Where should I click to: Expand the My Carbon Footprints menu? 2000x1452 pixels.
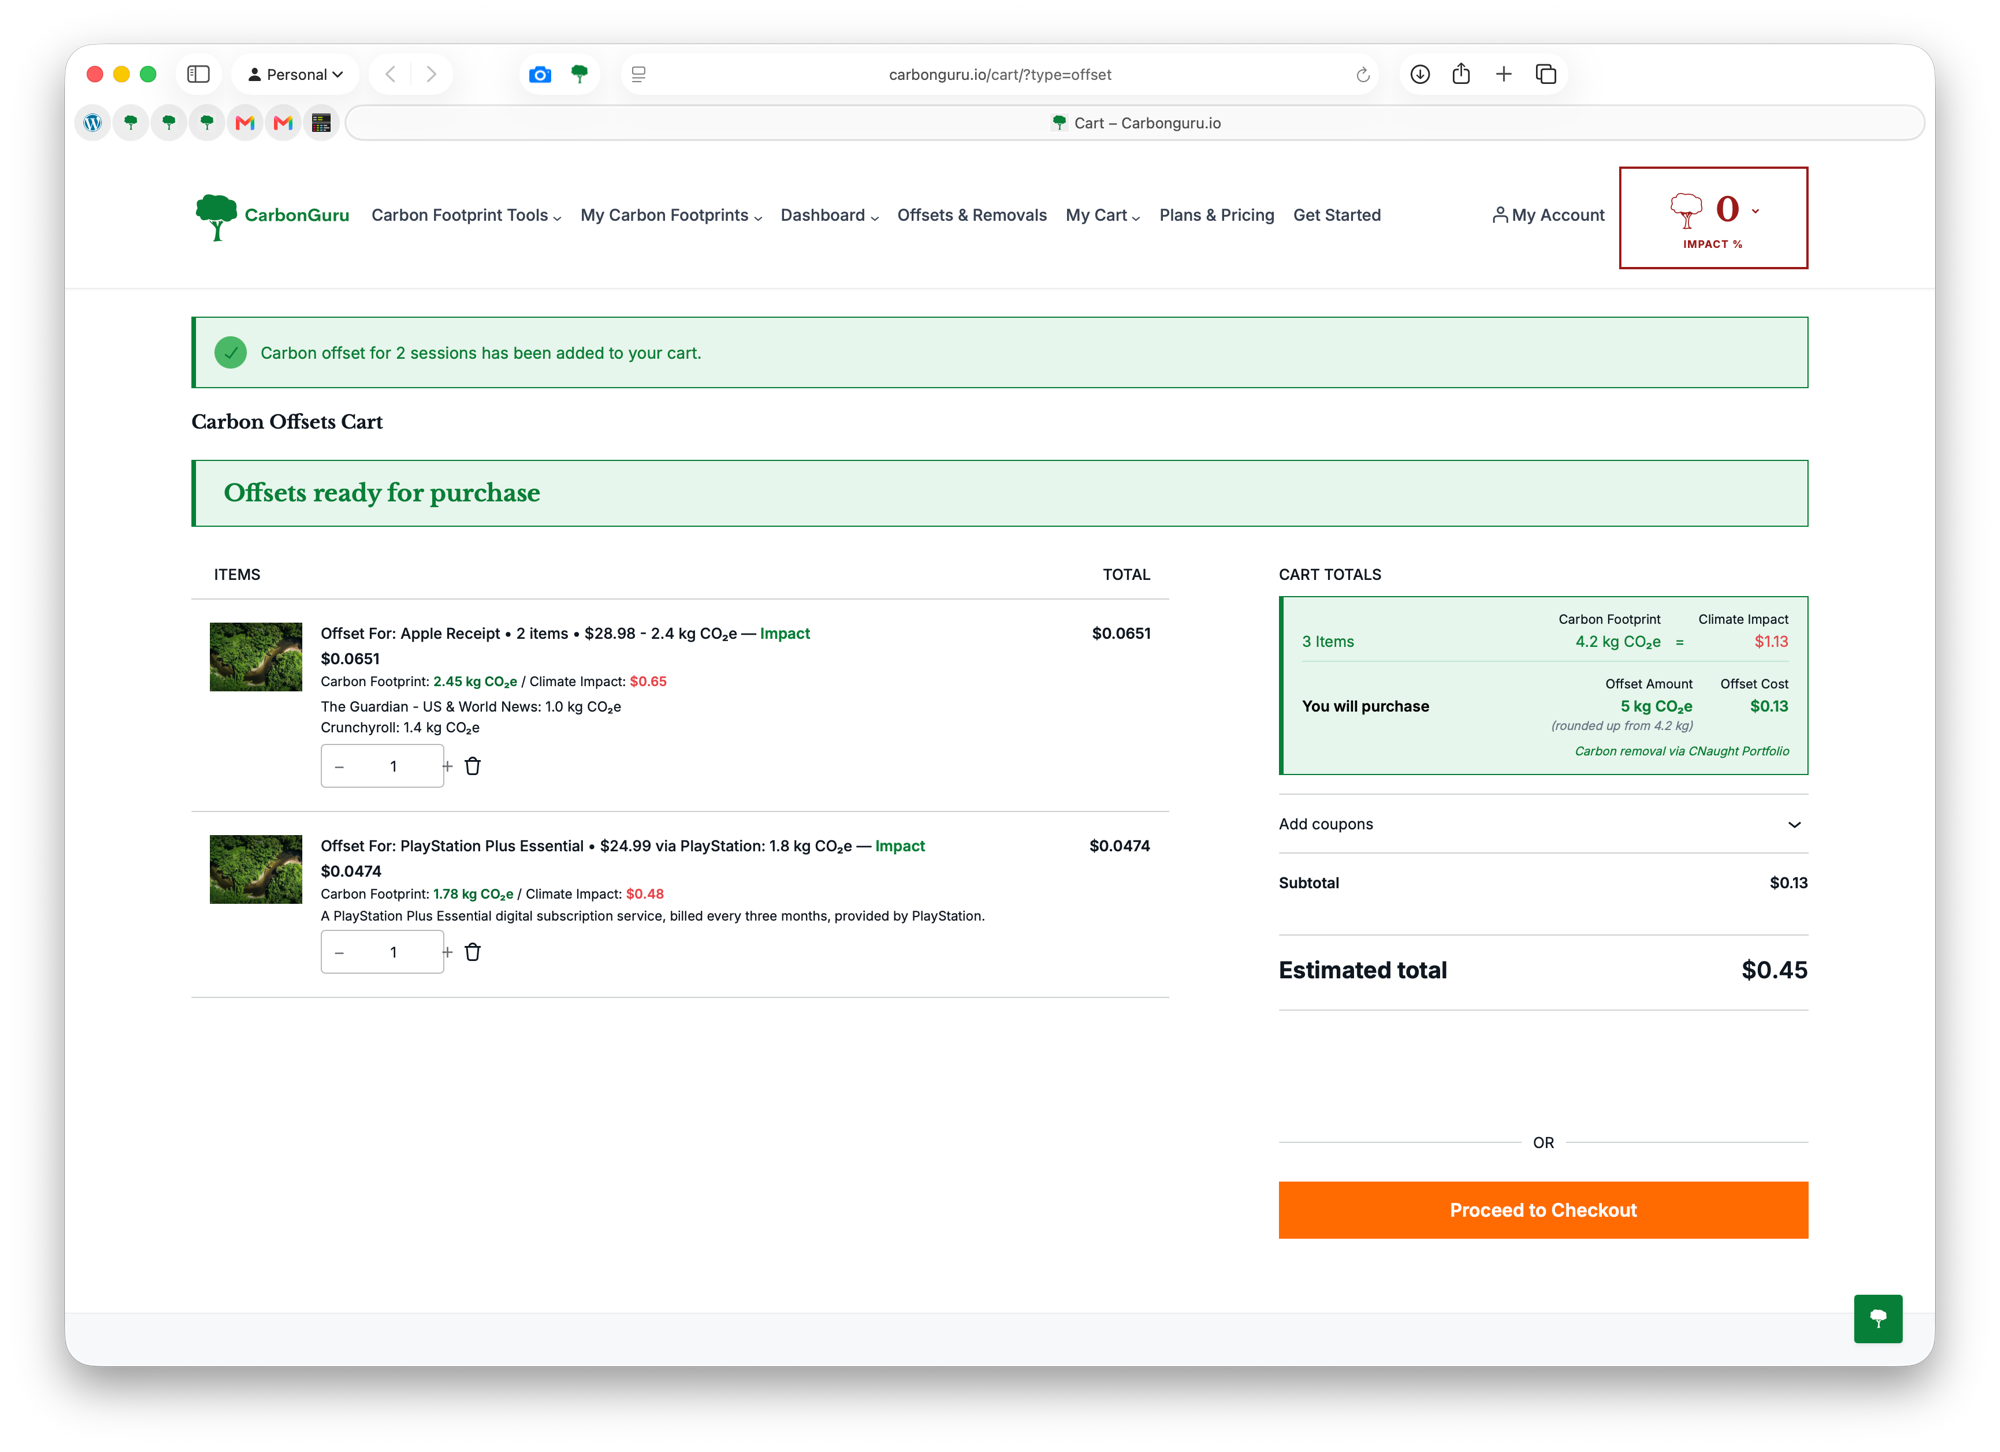[x=671, y=215]
